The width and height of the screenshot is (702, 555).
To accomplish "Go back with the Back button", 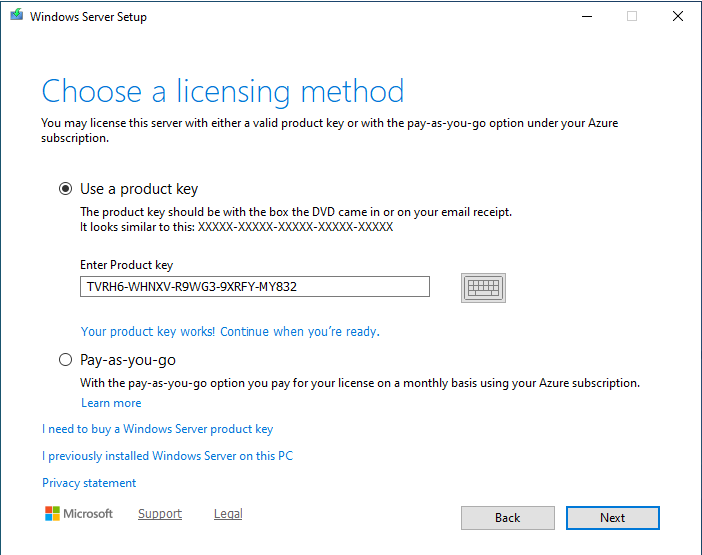I will pos(507,518).
